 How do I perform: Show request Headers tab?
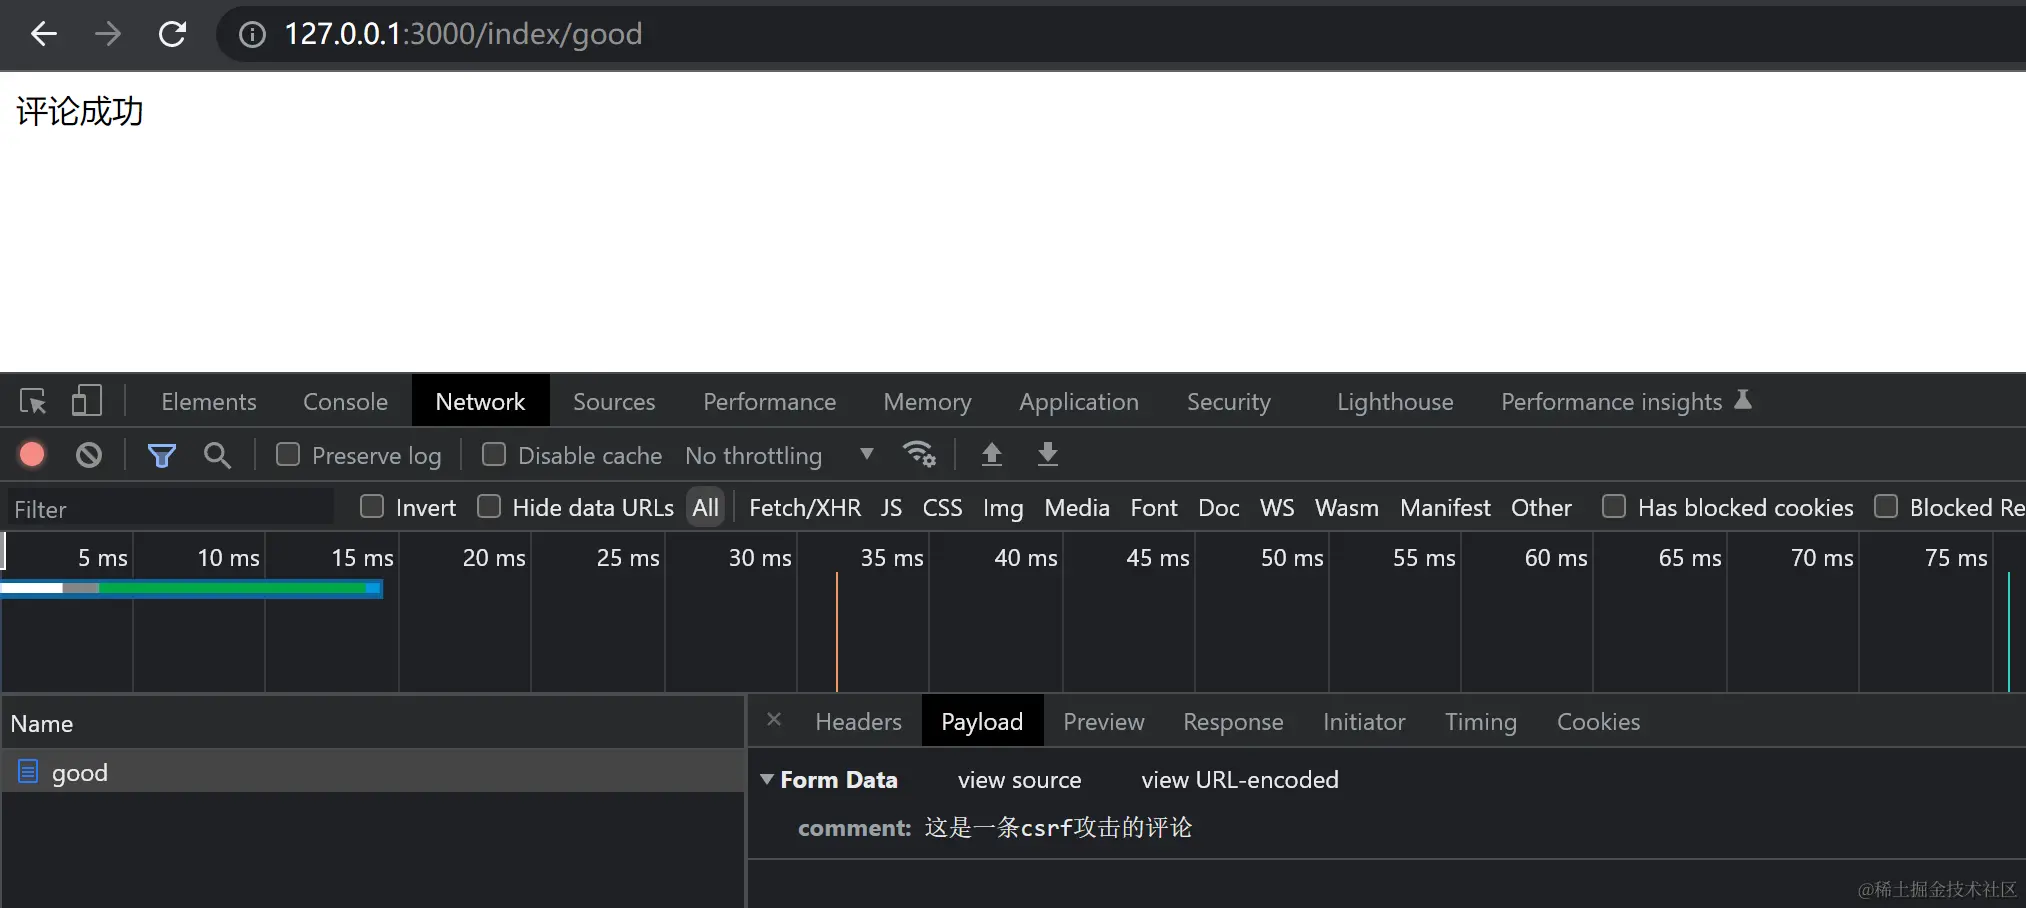pos(858,721)
